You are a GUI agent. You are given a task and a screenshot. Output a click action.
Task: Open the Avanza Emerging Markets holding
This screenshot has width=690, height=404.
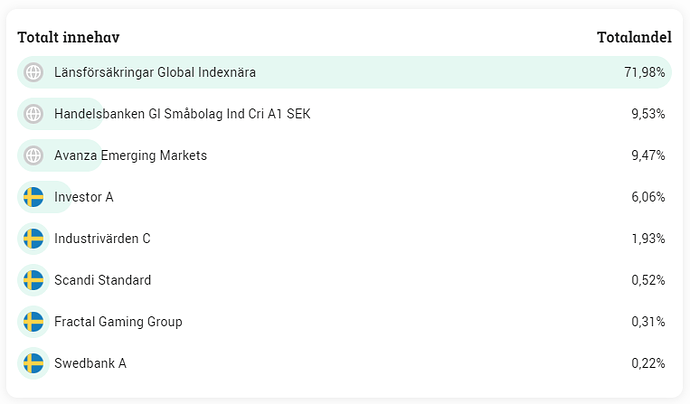click(131, 156)
